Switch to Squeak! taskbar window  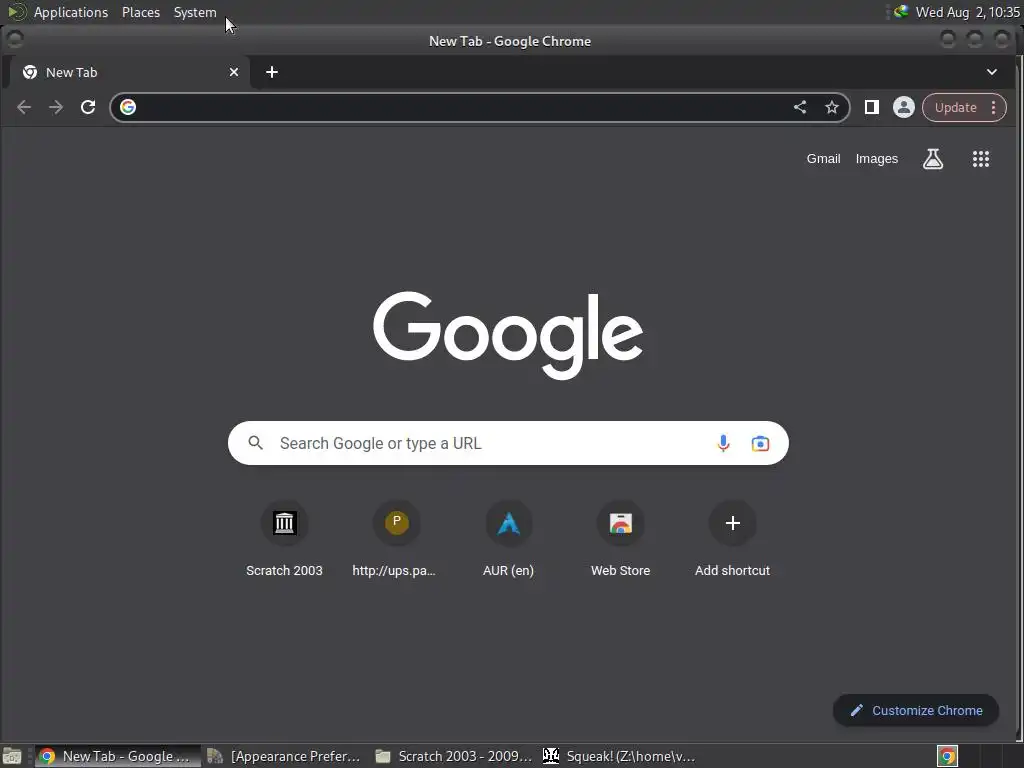[x=620, y=756]
